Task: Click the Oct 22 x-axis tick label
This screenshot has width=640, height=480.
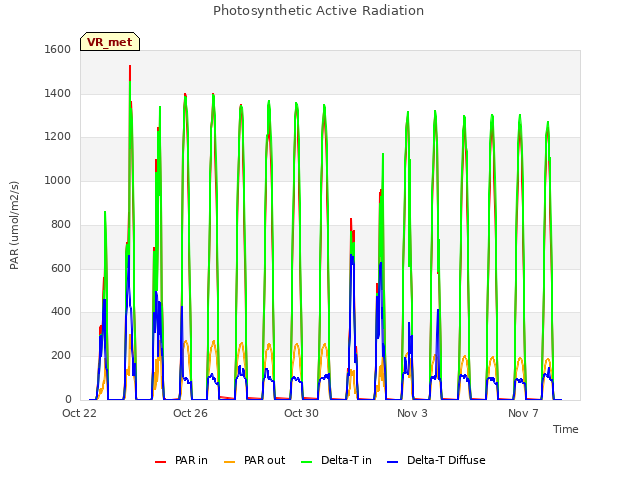Action: tap(79, 413)
